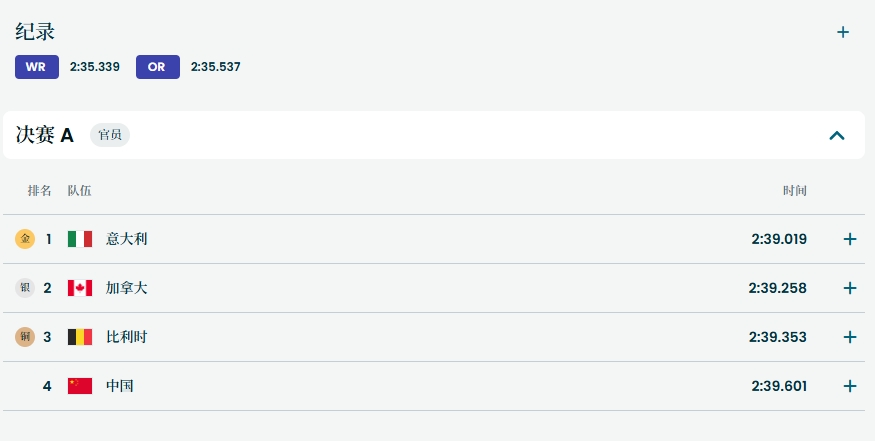Viewport: 875px width, 441px height.
Task: Select the 意大利 team name
Action: [127, 239]
